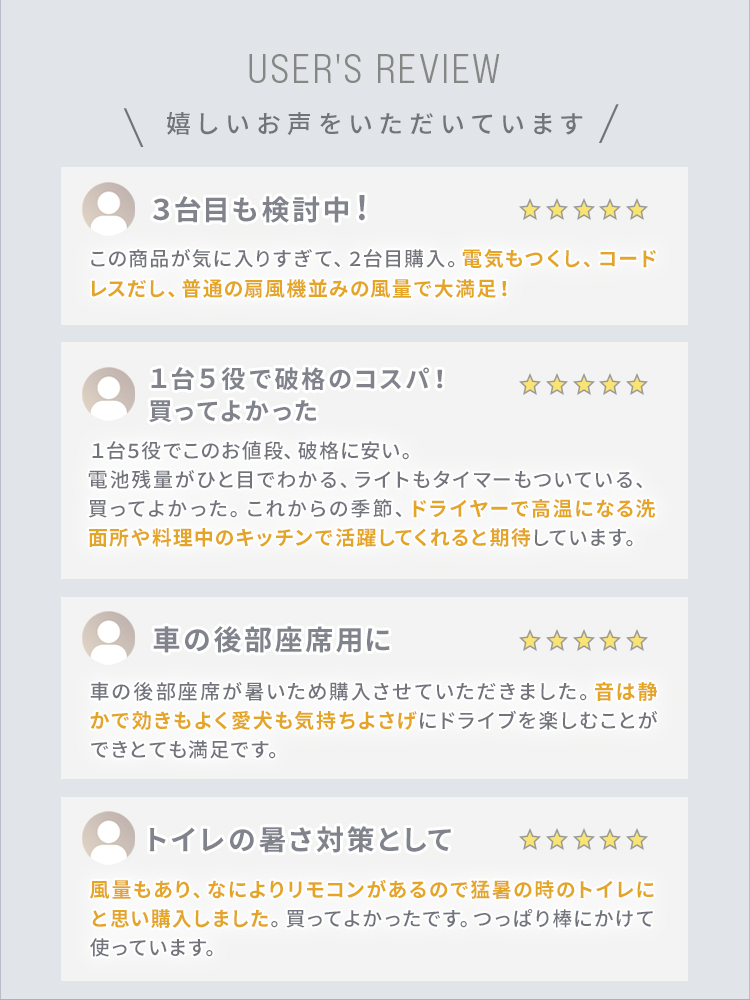
Task: Select the avatar next to "1台5役で破格のコスパ!"
Action: (108, 393)
